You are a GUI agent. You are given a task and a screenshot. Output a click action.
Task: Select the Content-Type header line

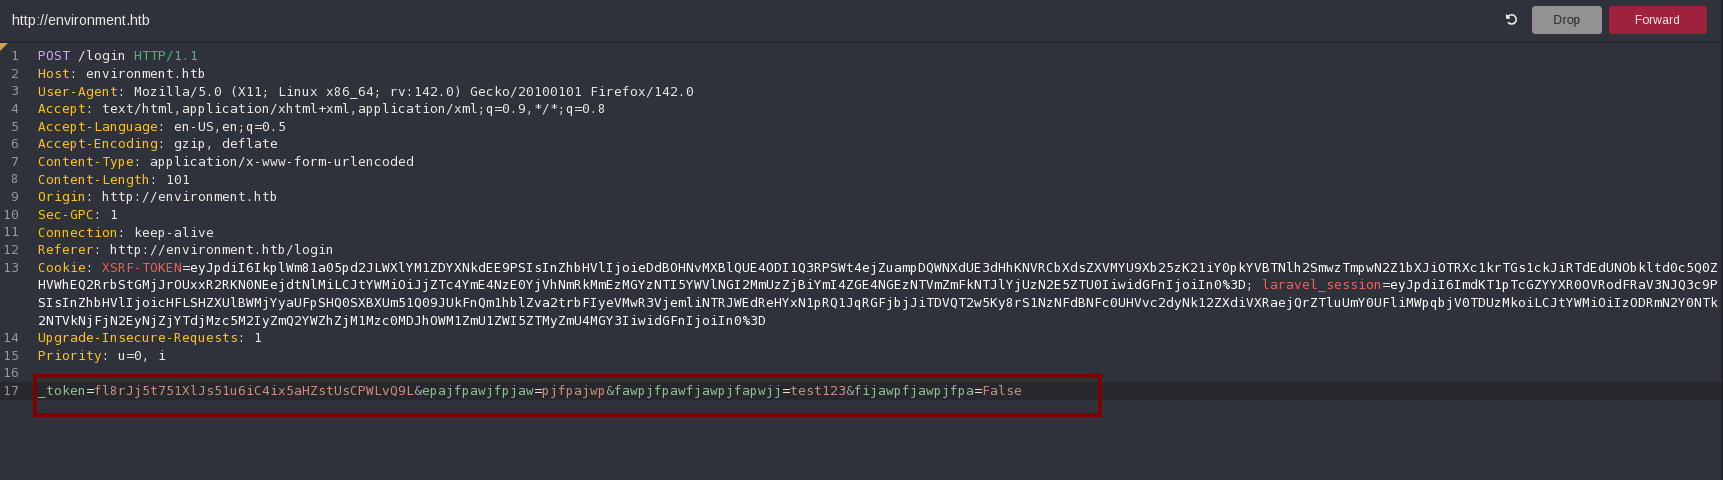tap(226, 162)
